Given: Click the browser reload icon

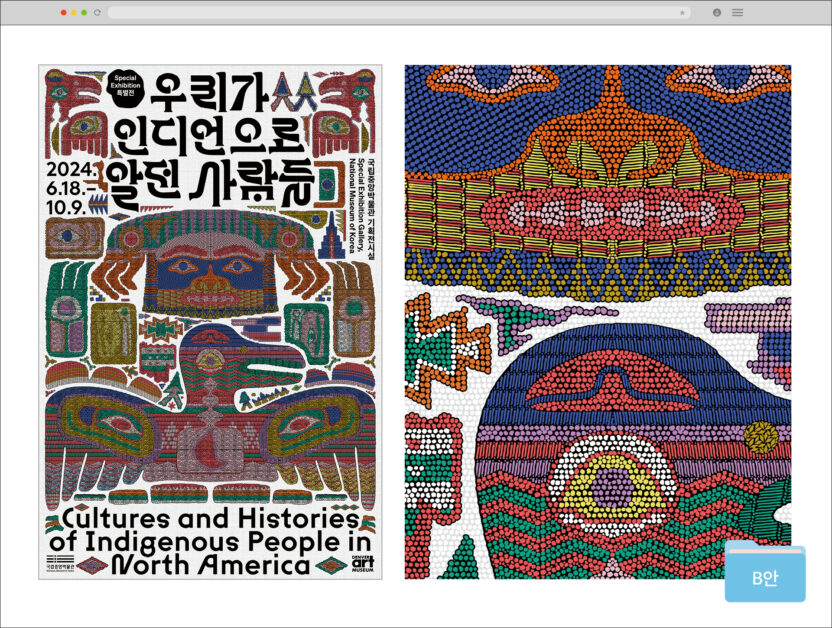Looking at the screenshot, I should click(97, 12).
